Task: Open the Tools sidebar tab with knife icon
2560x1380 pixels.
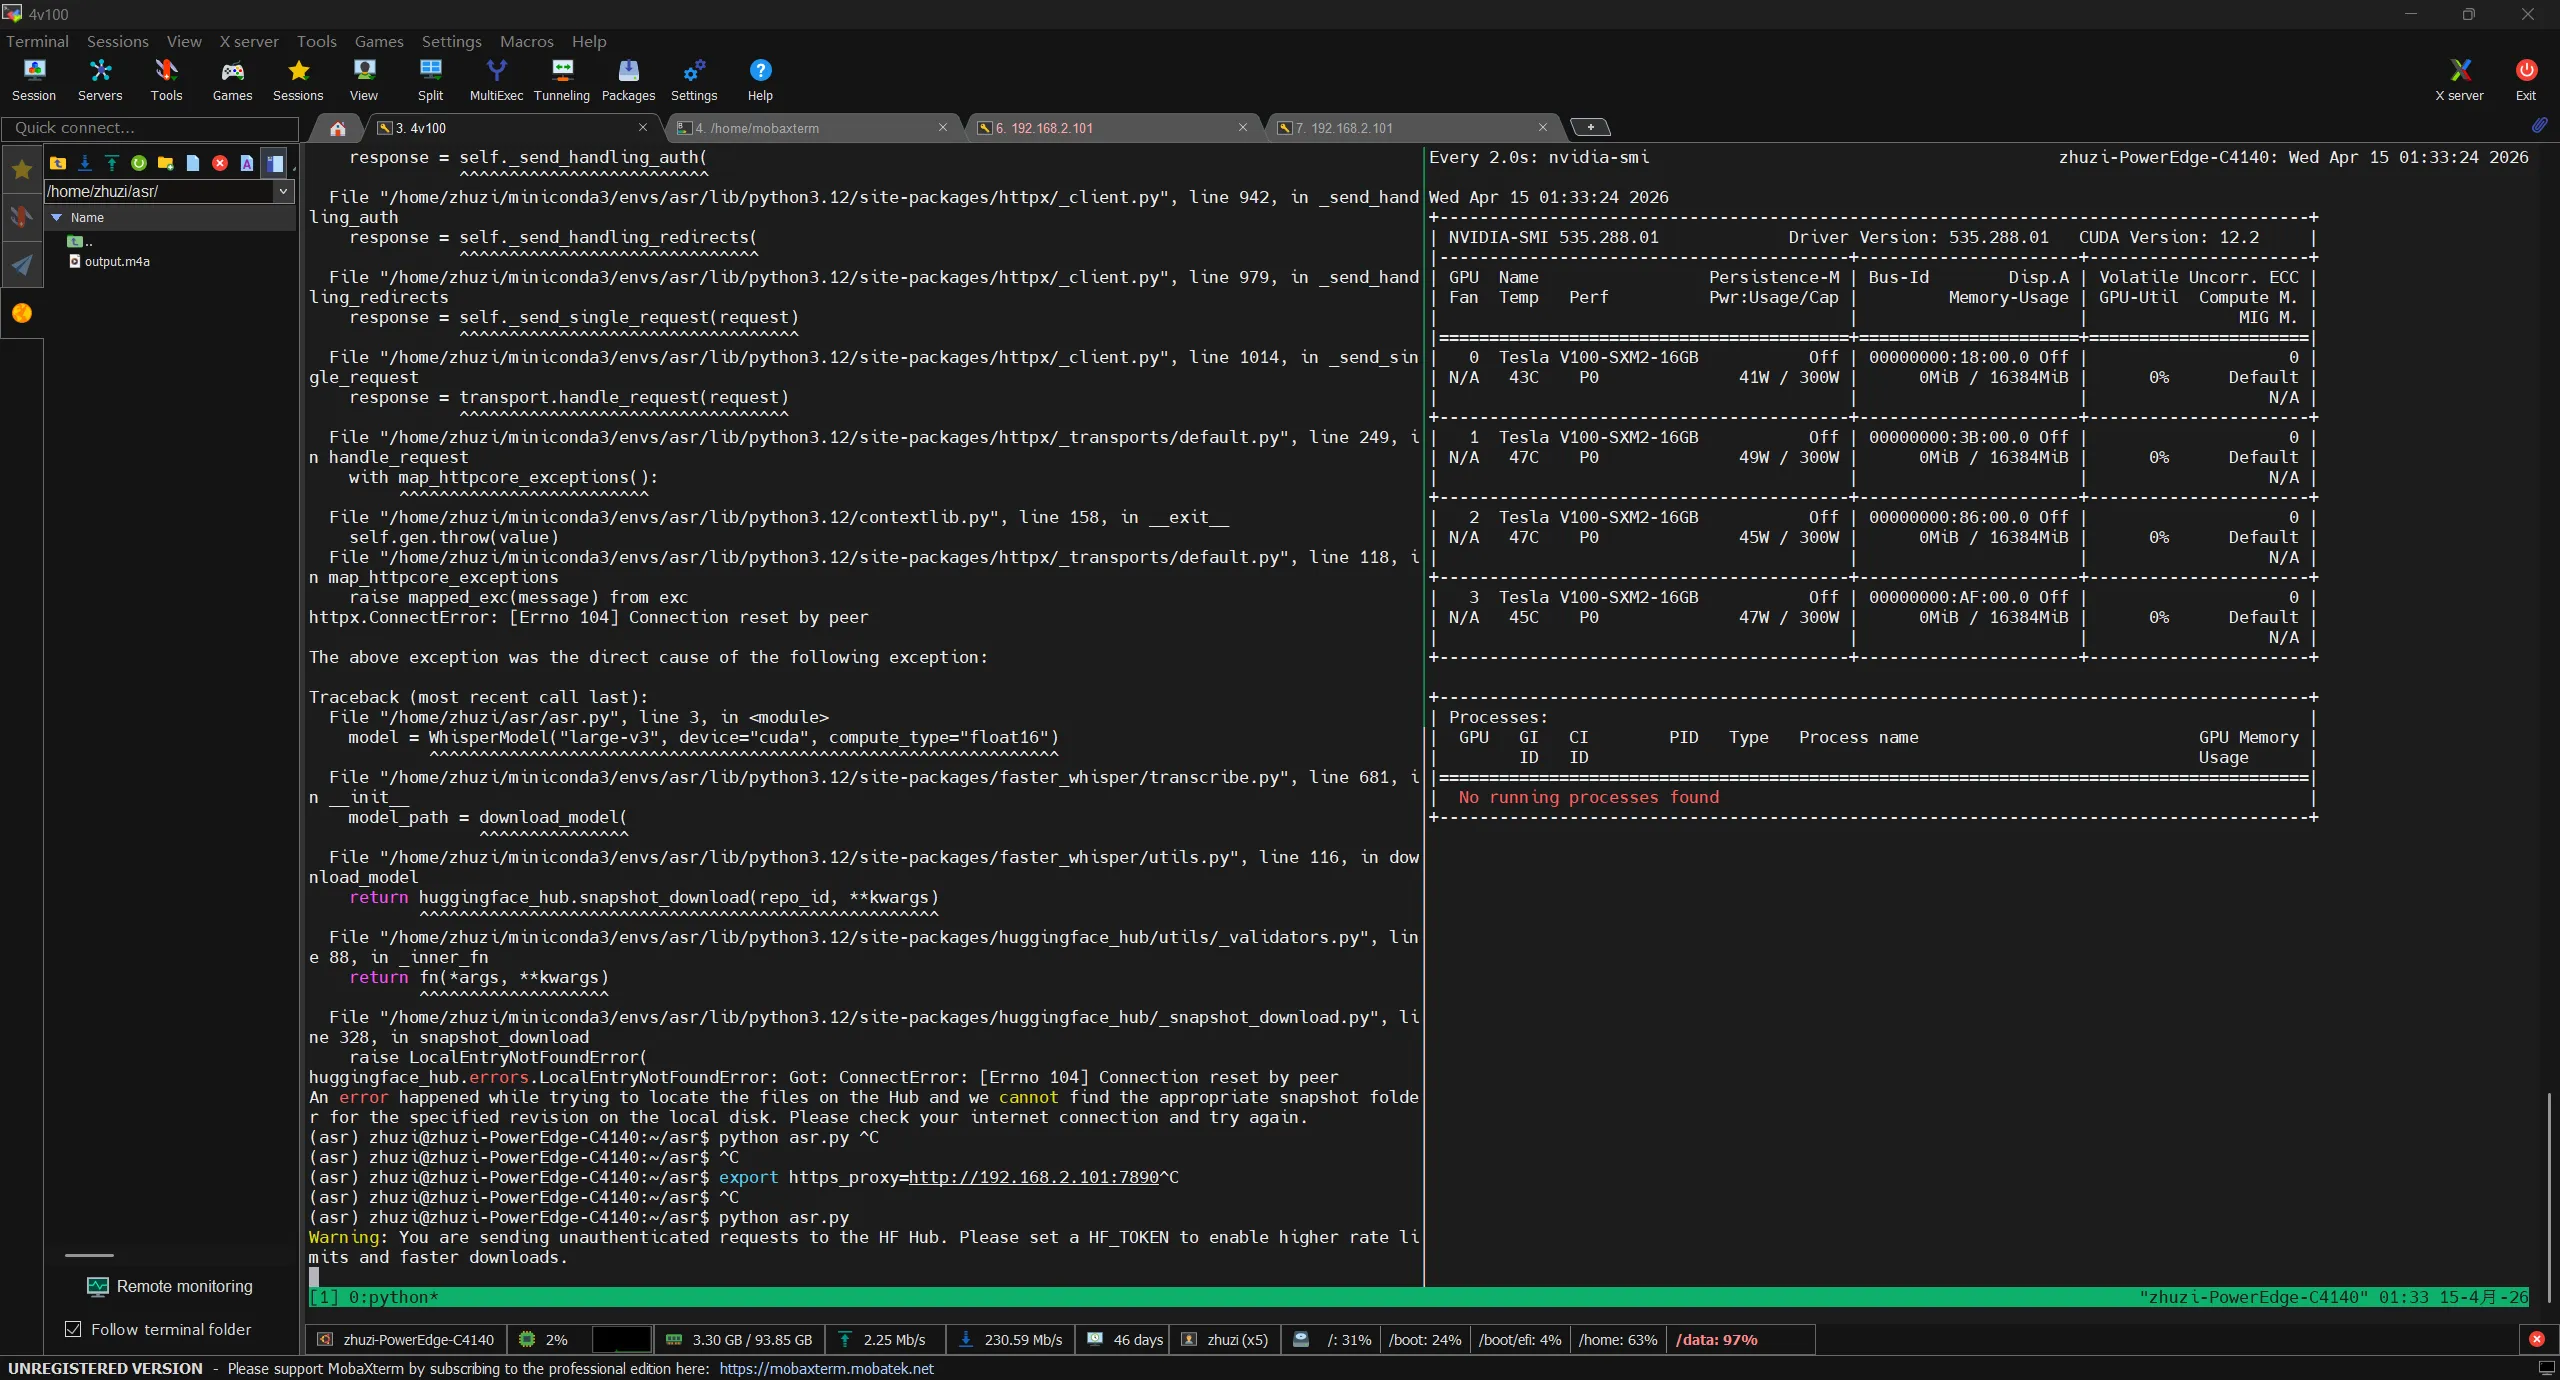Action: coord(21,217)
